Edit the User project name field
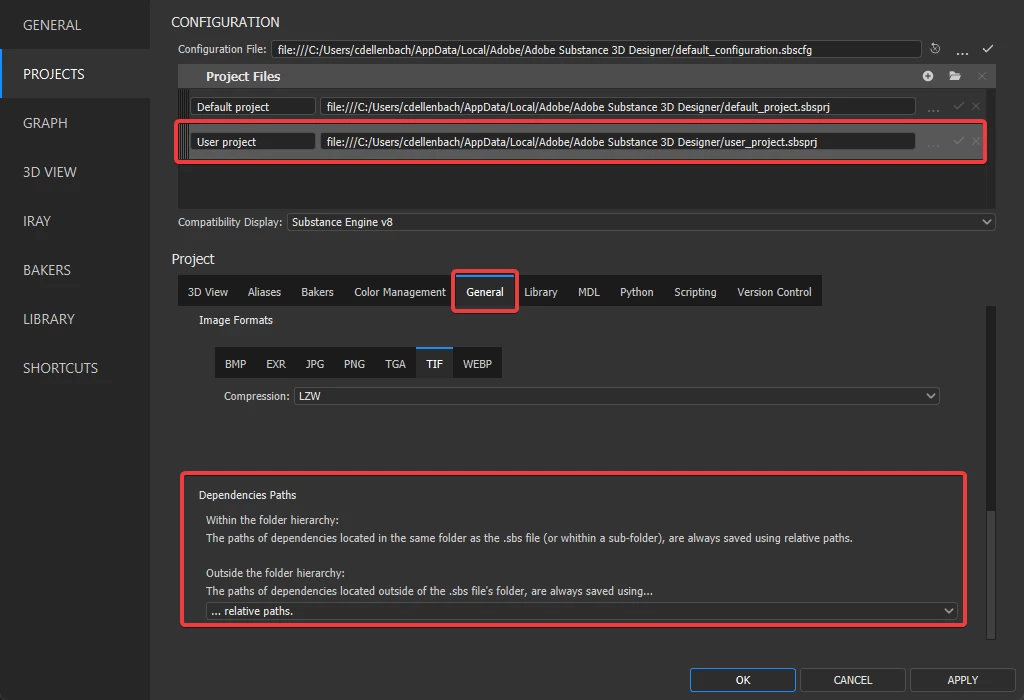This screenshot has height=700, width=1024. click(x=253, y=142)
